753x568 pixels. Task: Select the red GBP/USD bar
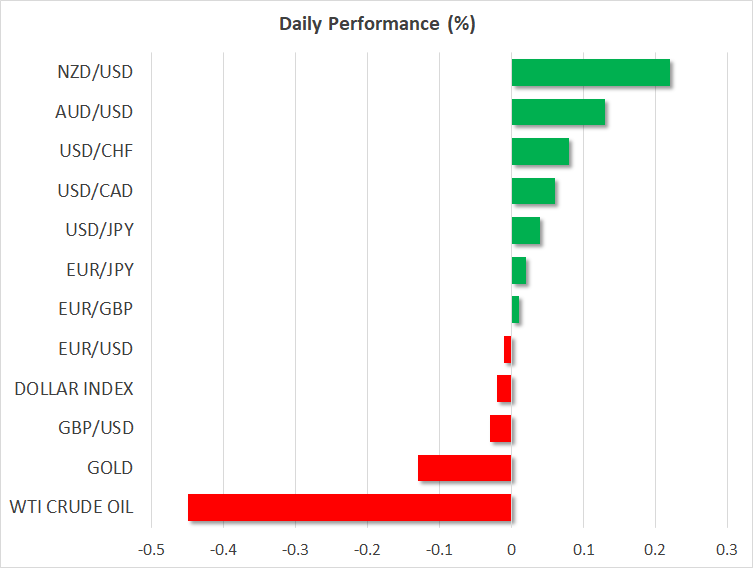pos(500,428)
